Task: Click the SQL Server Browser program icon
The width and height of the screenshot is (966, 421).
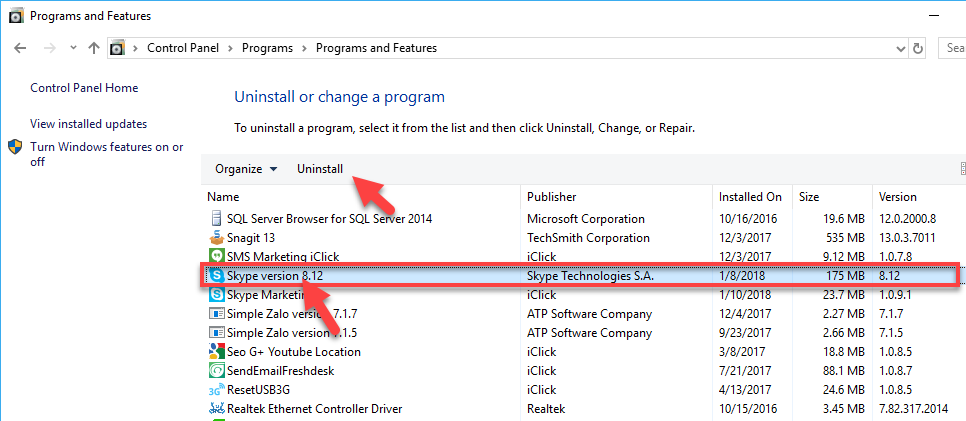Action: click(216, 218)
